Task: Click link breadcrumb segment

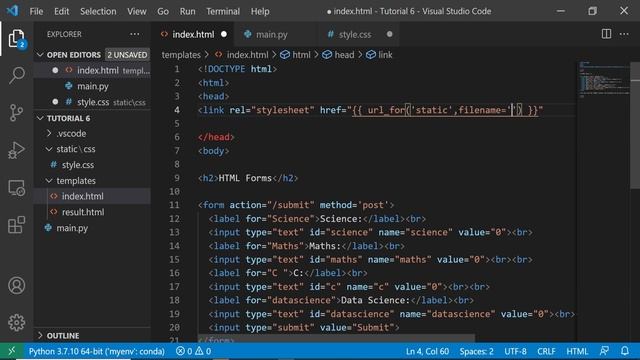Action: (379, 55)
